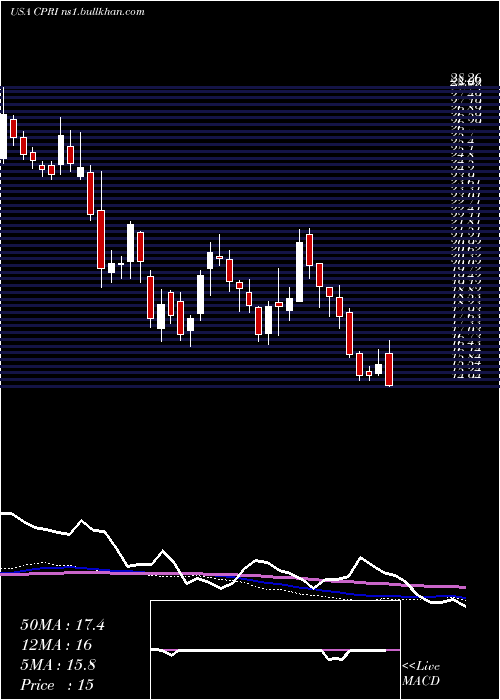Click the "Price : 15" readout
The image size is (500, 700).
click(x=58, y=684)
